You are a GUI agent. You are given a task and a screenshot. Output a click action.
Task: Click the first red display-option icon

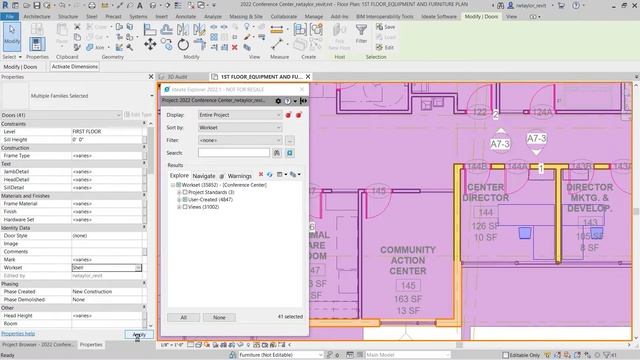289,115
